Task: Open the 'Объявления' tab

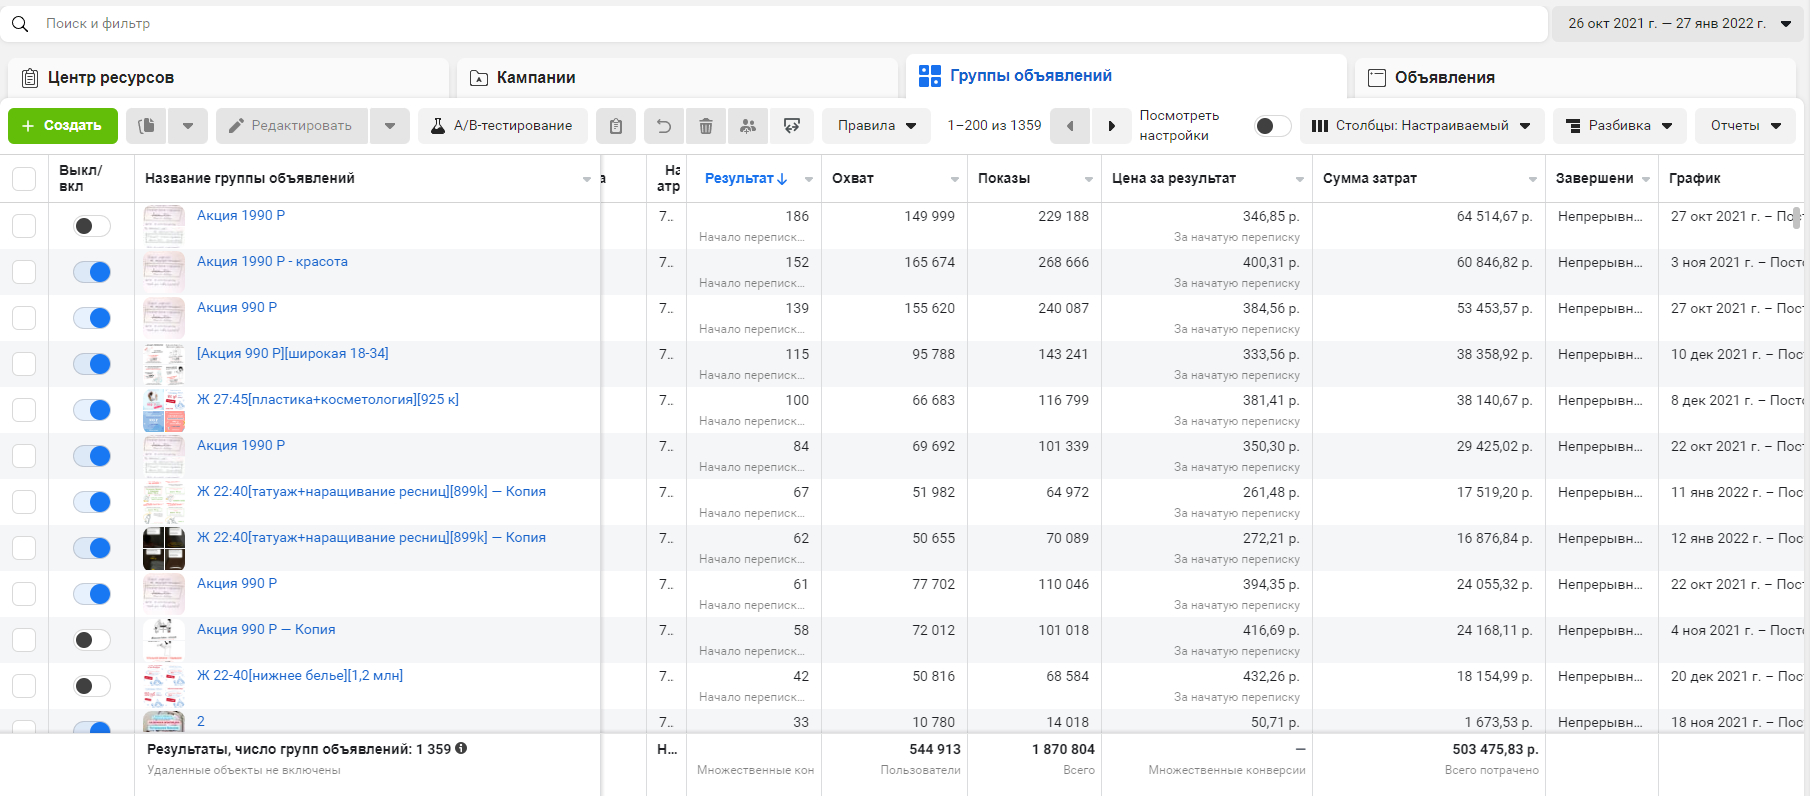Action: [x=1443, y=78]
